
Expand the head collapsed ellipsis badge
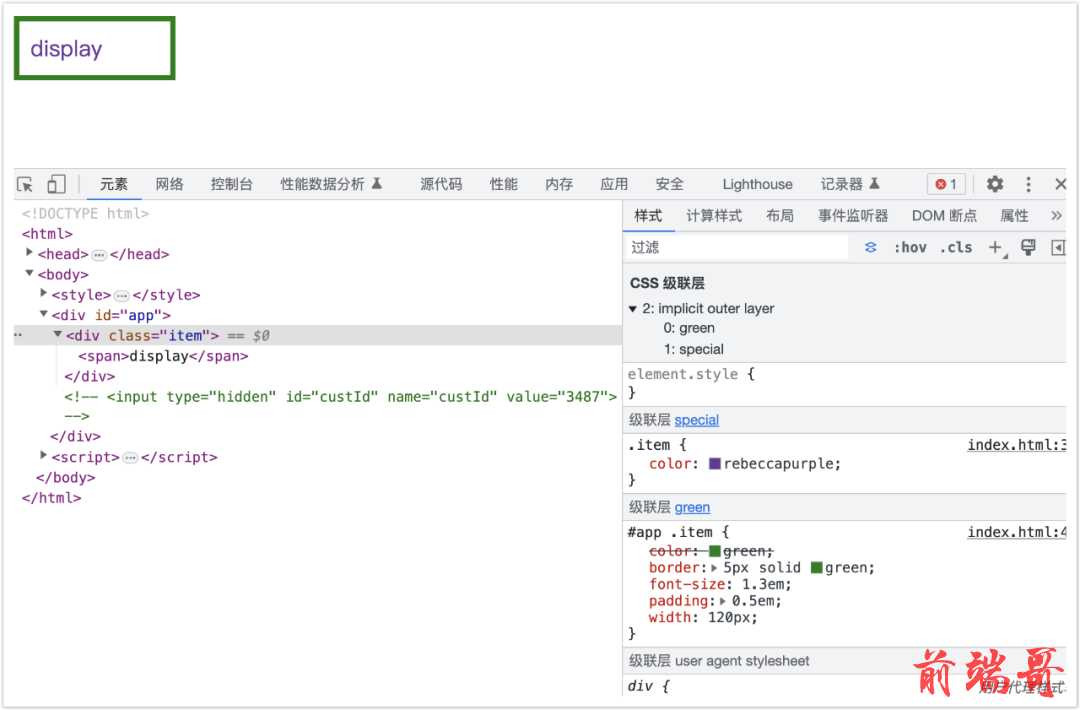pos(99,255)
